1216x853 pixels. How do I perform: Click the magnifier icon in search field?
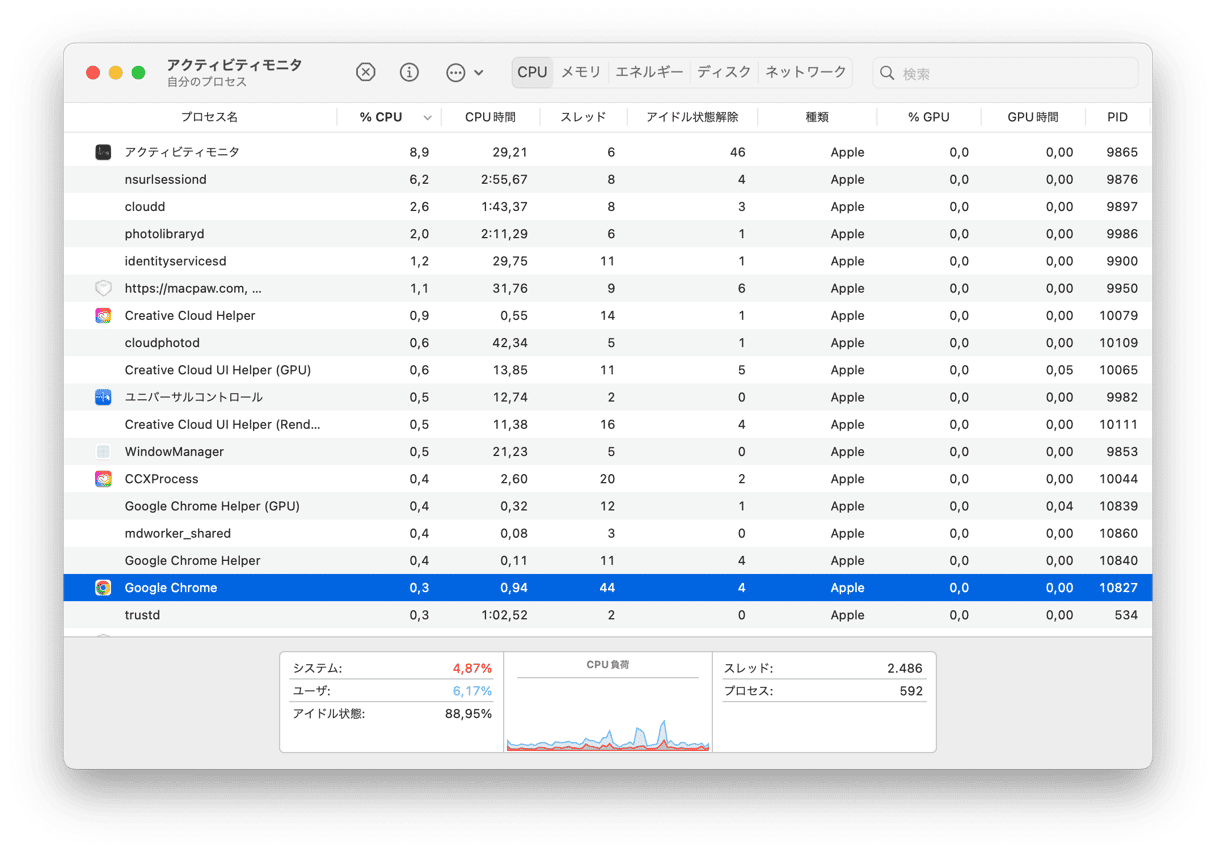click(887, 73)
